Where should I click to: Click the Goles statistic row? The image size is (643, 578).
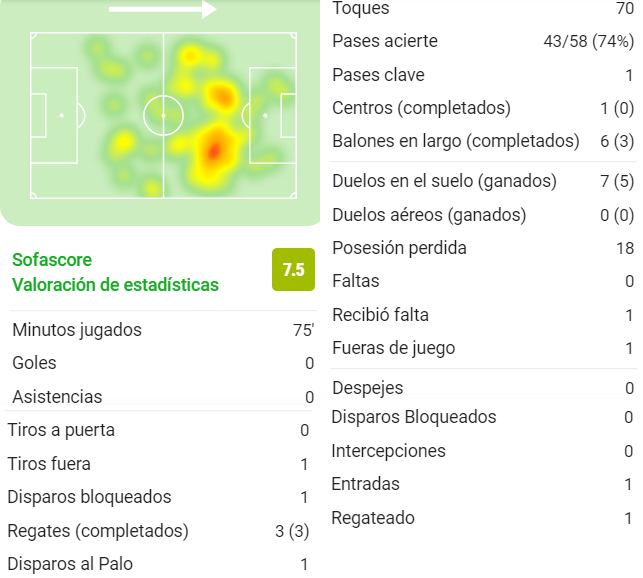point(163,363)
